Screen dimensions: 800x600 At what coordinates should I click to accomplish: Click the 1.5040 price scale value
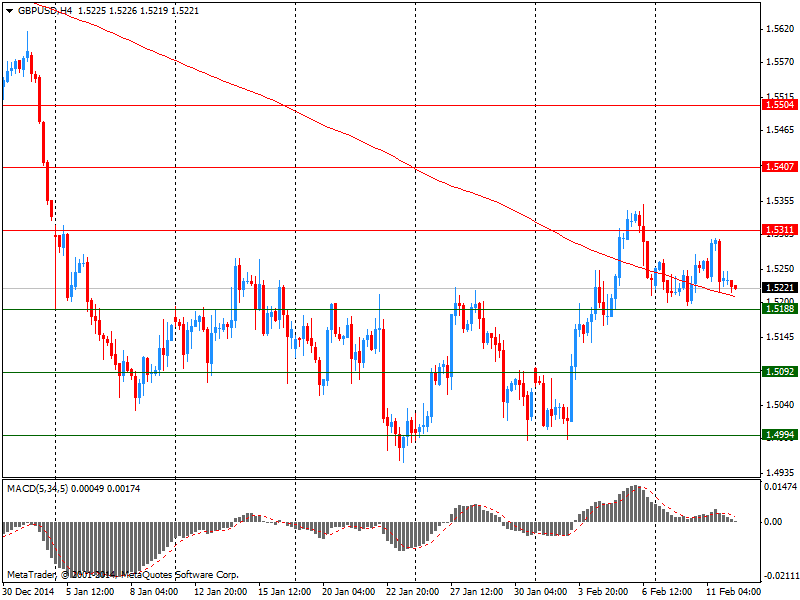click(x=781, y=405)
